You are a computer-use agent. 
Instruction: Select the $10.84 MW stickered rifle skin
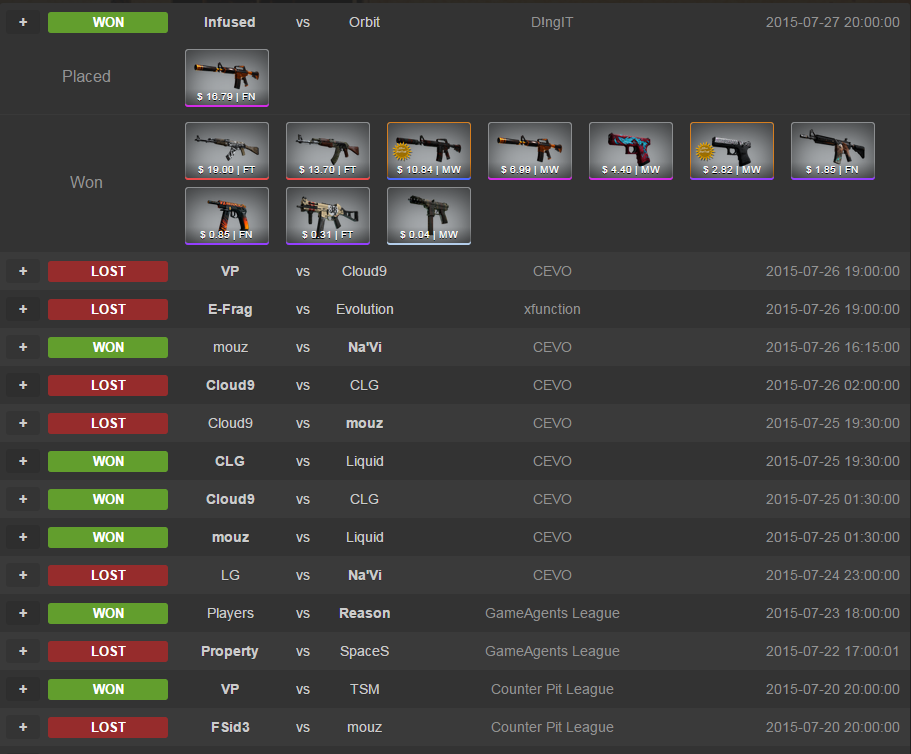pos(429,151)
